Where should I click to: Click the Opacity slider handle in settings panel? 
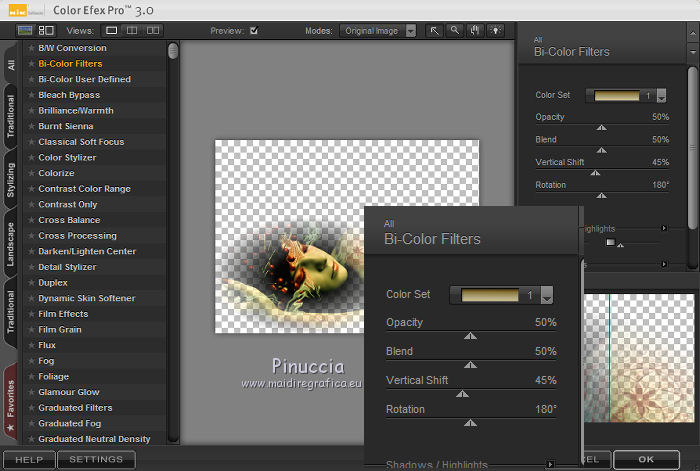(x=601, y=128)
